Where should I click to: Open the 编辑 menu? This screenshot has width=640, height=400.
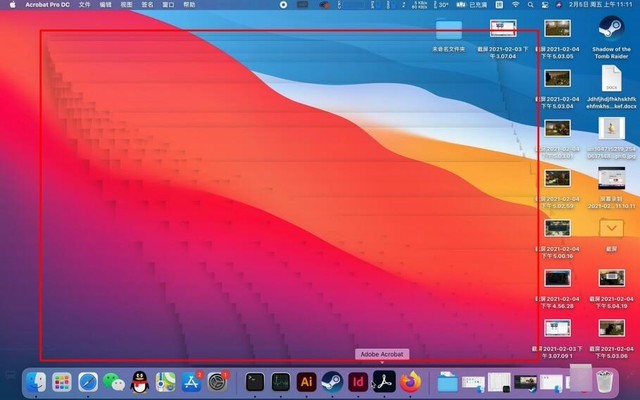click(105, 5)
